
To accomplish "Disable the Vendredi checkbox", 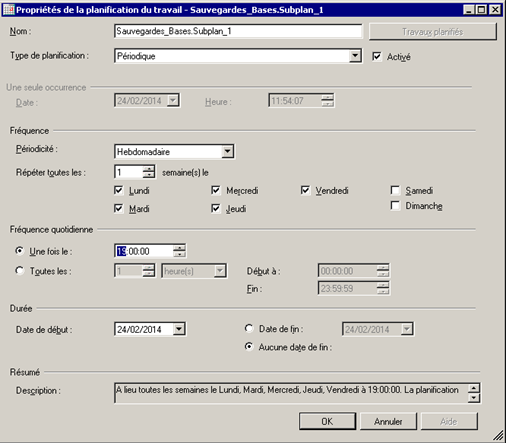I will [x=305, y=190].
